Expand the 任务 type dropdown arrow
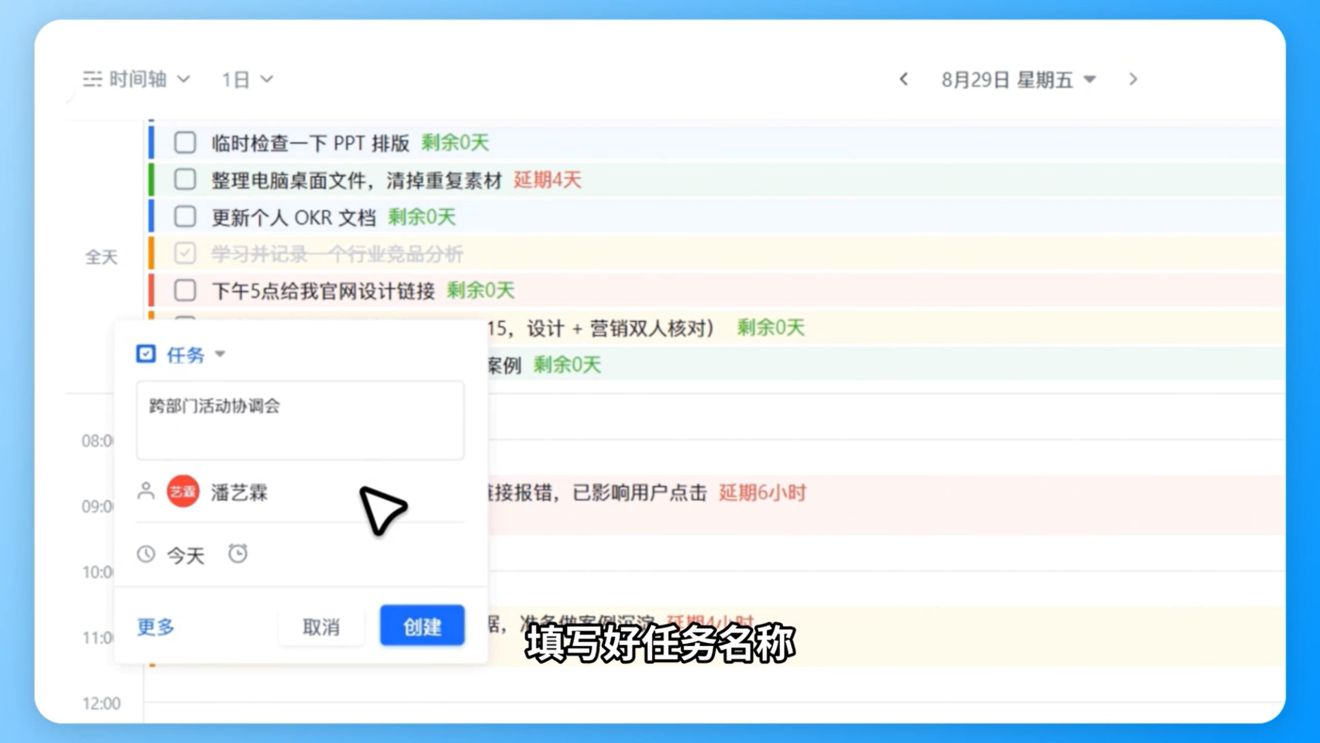 pyautogui.click(x=220, y=354)
